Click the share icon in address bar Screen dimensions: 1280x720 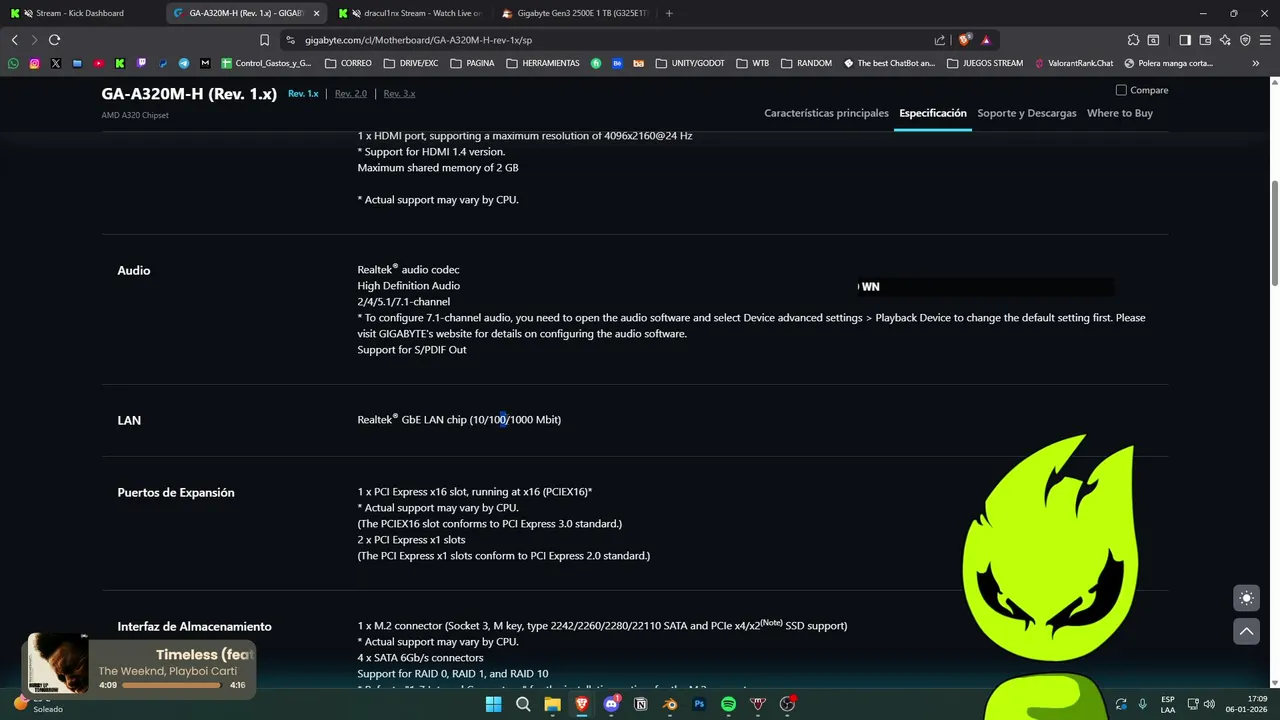tap(940, 40)
